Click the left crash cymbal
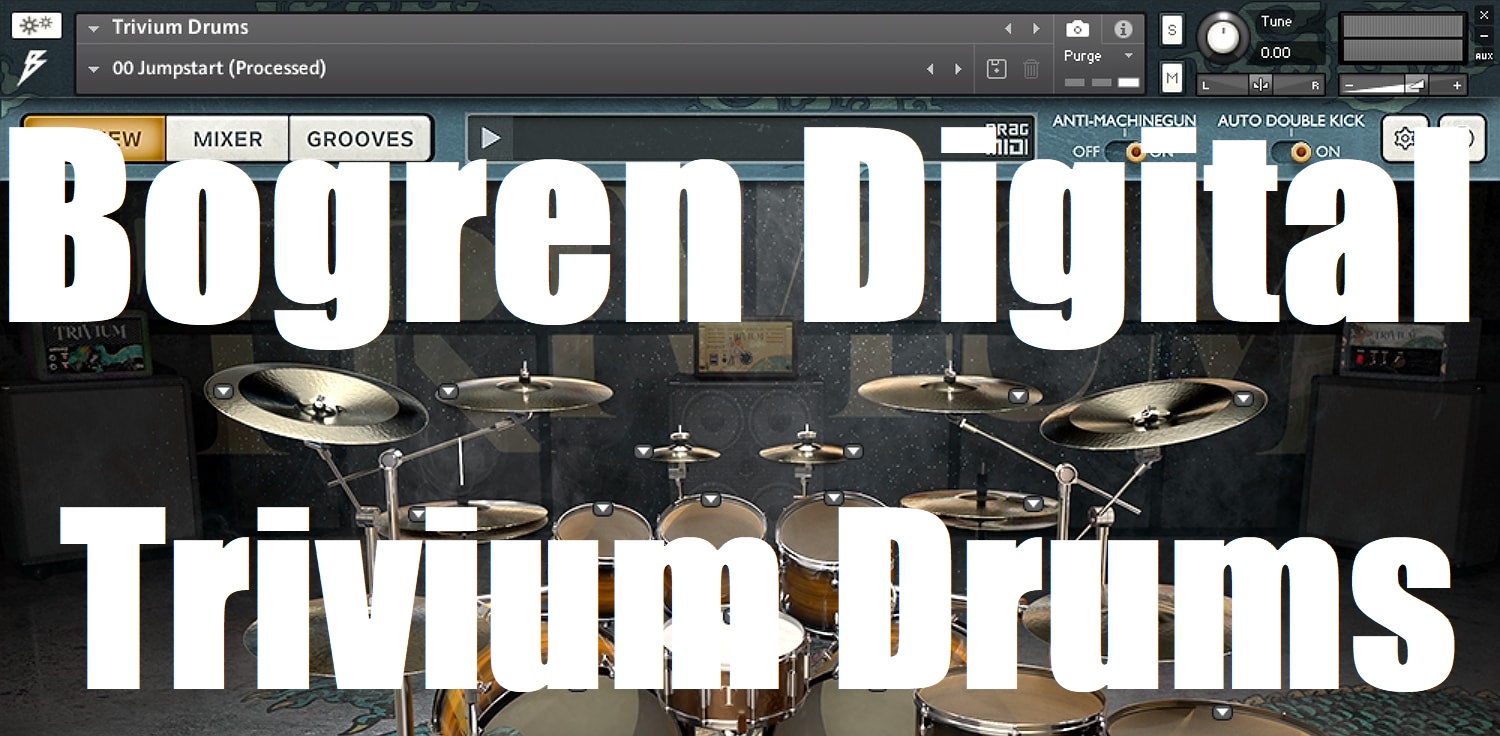 click(x=525, y=392)
